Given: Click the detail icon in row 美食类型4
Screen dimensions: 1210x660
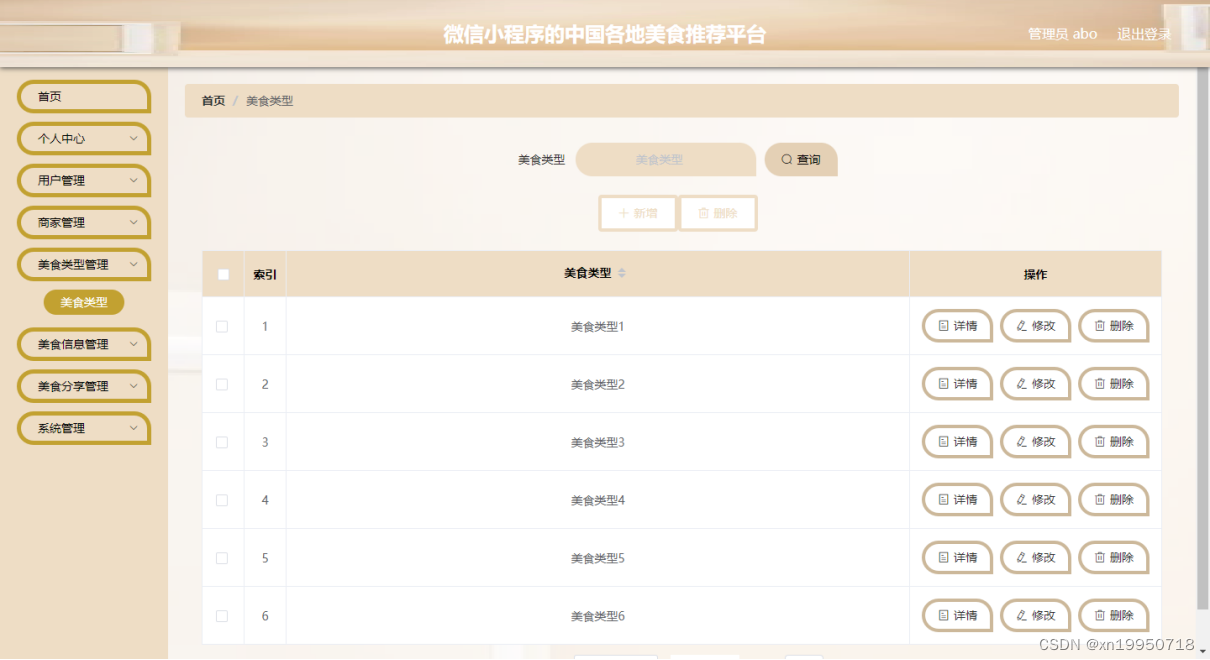Looking at the screenshot, I should point(943,500).
